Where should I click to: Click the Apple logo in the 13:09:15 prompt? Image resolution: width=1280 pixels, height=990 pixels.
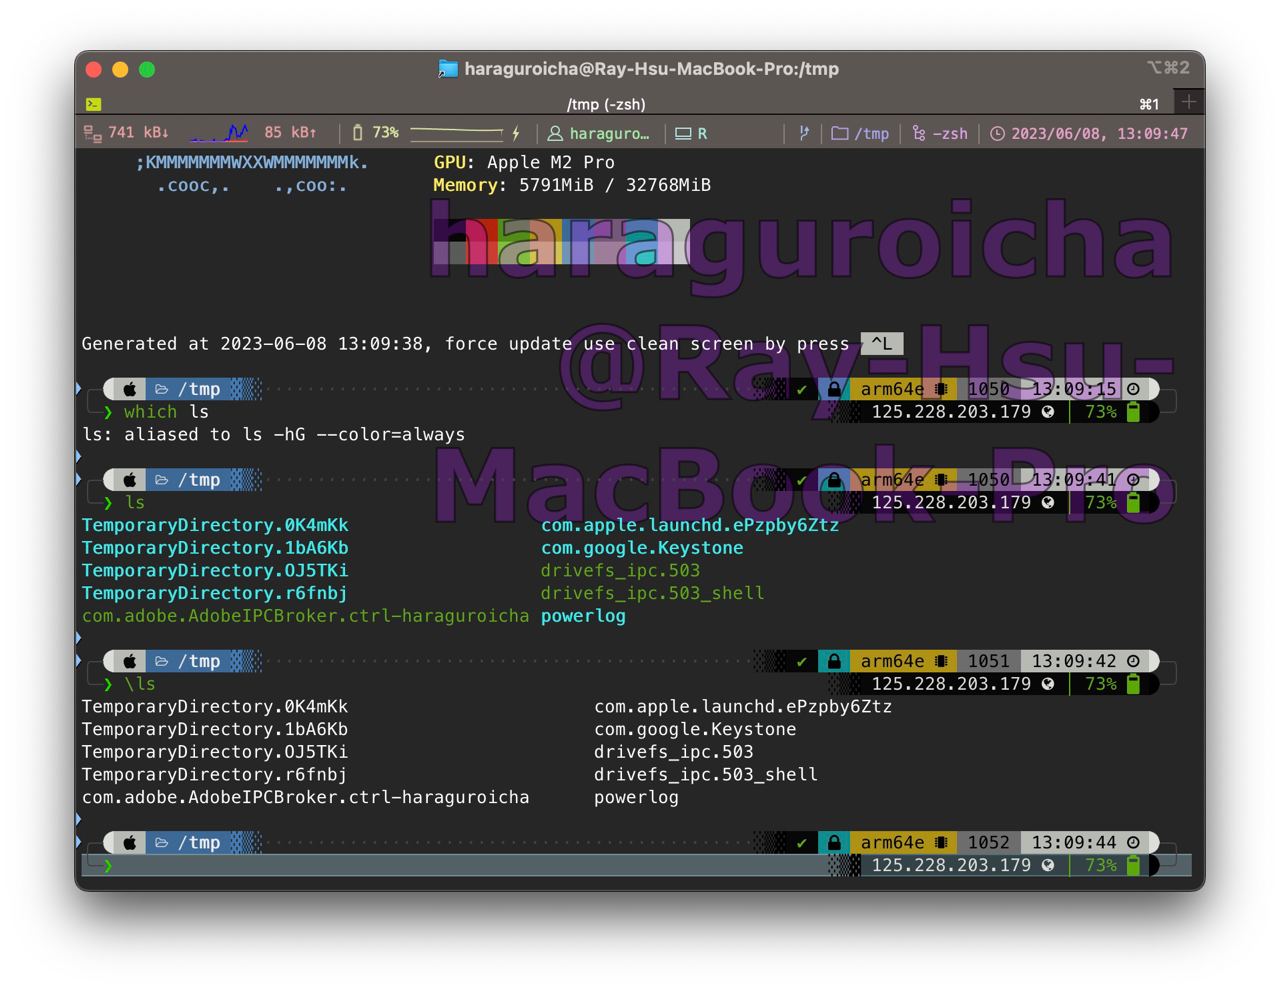[129, 389]
